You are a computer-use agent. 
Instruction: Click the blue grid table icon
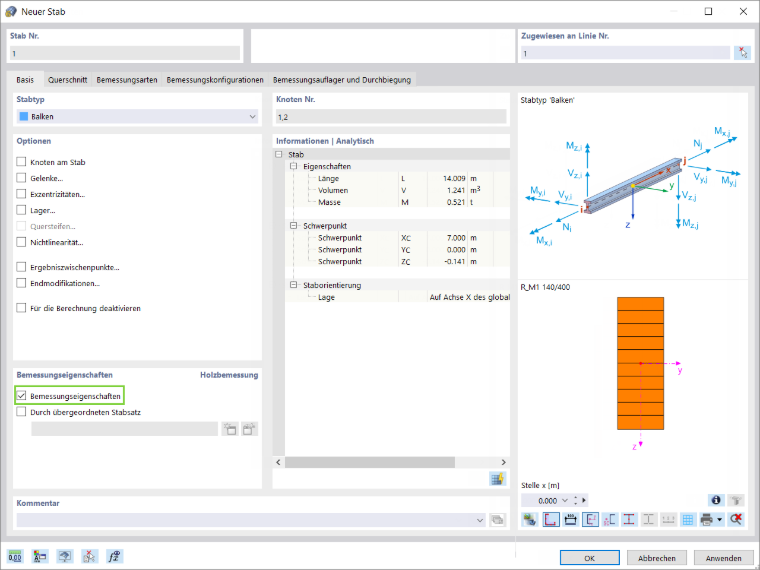coord(688,520)
